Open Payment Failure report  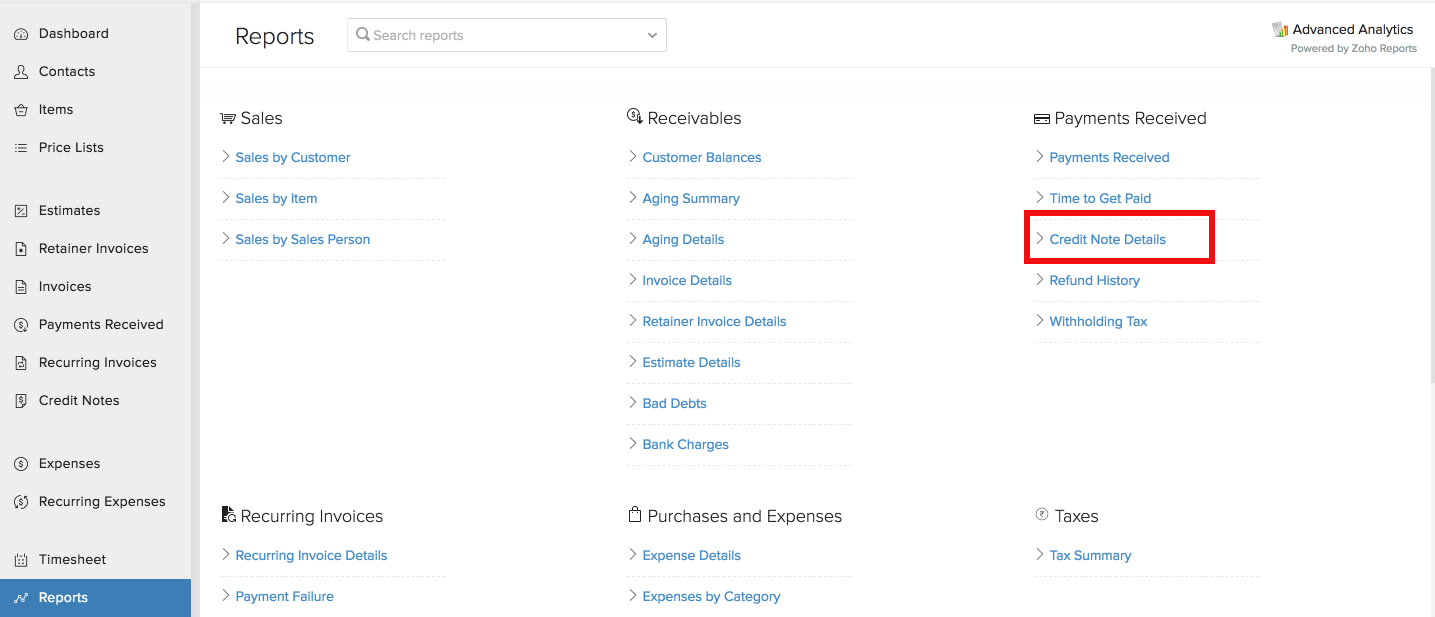pos(284,597)
